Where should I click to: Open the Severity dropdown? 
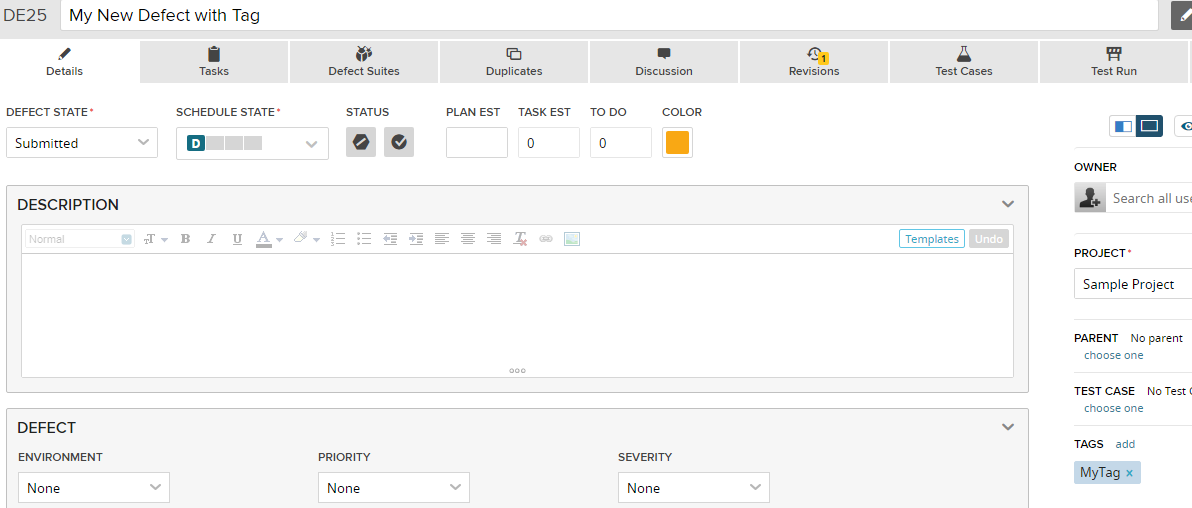click(693, 488)
